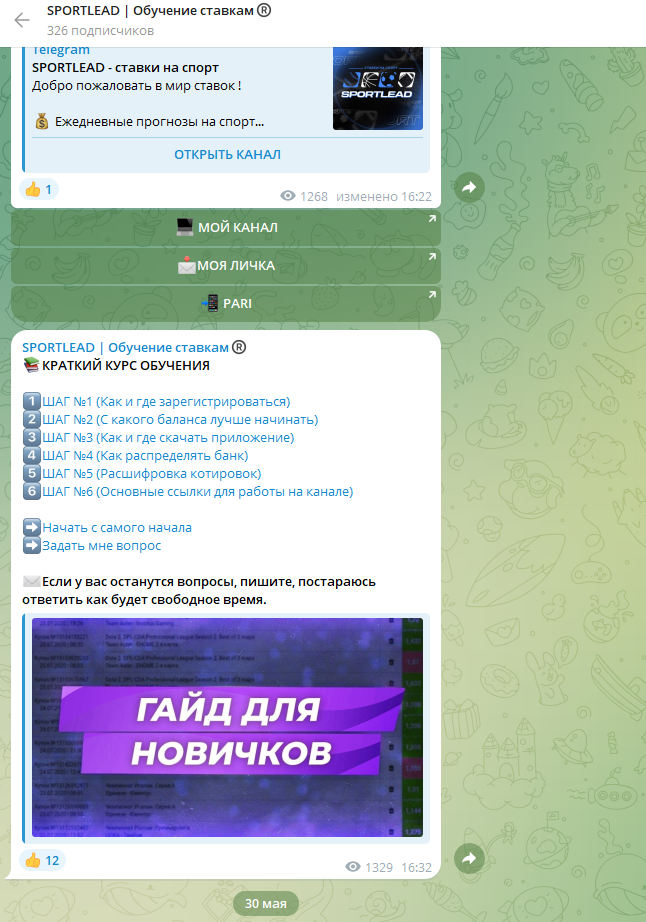The height and width of the screenshot is (922, 646).
Task: Open ШАГ №1 registration link
Action: tap(166, 402)
